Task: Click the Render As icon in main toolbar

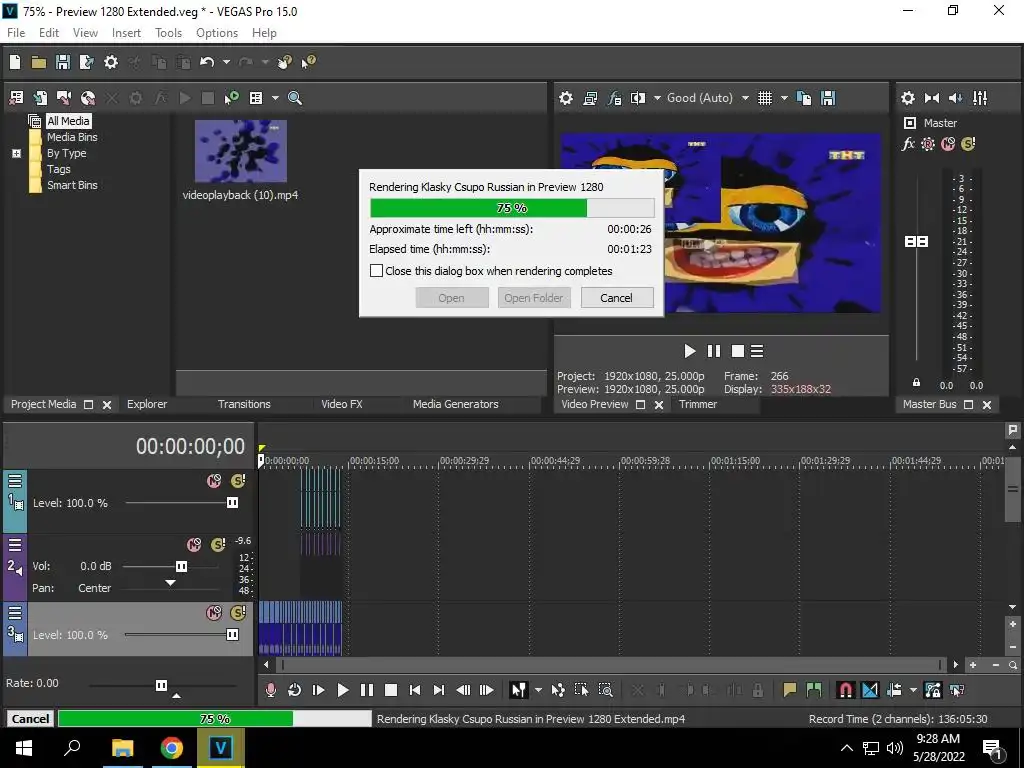Action: pyautogui.click(x=86, y=62)
